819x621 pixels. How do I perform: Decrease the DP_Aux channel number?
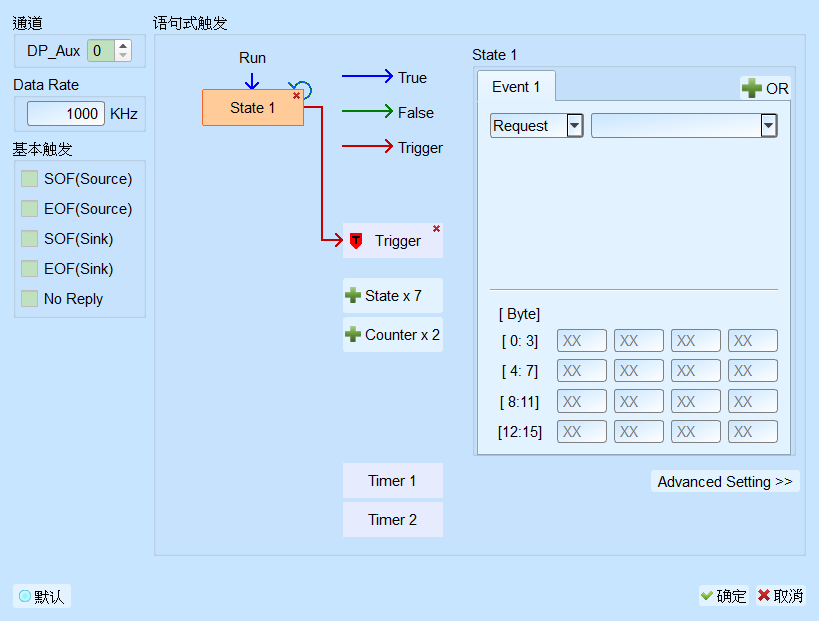(123, 55)
